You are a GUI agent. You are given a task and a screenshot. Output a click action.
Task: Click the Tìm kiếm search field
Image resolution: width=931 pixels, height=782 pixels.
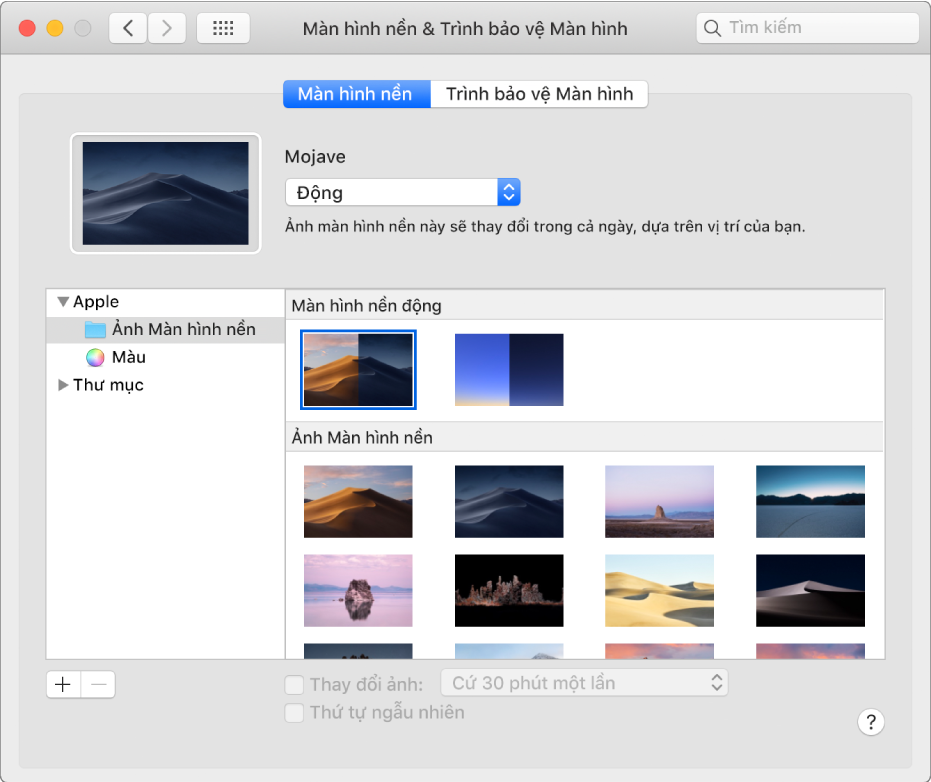tap(808, 28)
